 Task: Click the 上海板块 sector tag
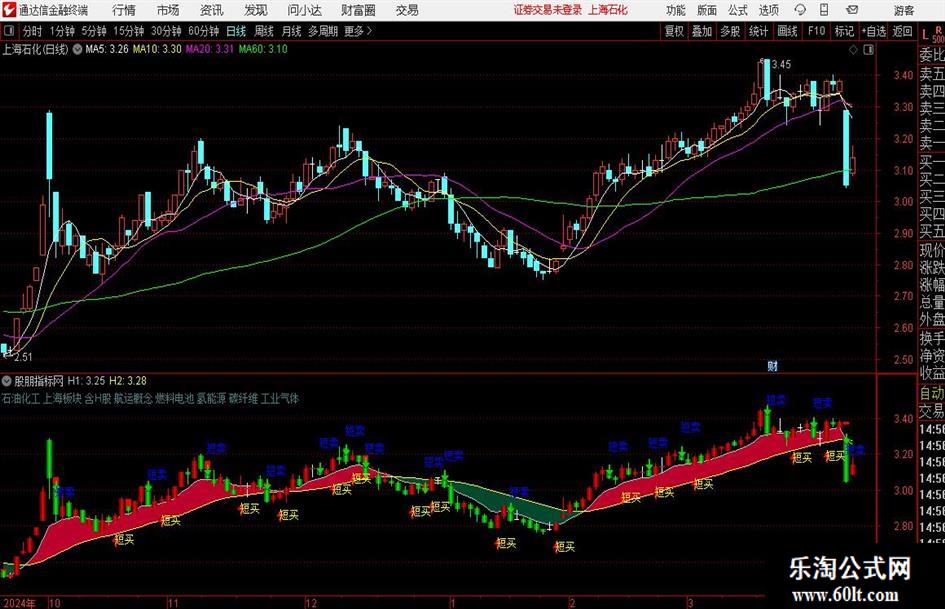point(62,399)
